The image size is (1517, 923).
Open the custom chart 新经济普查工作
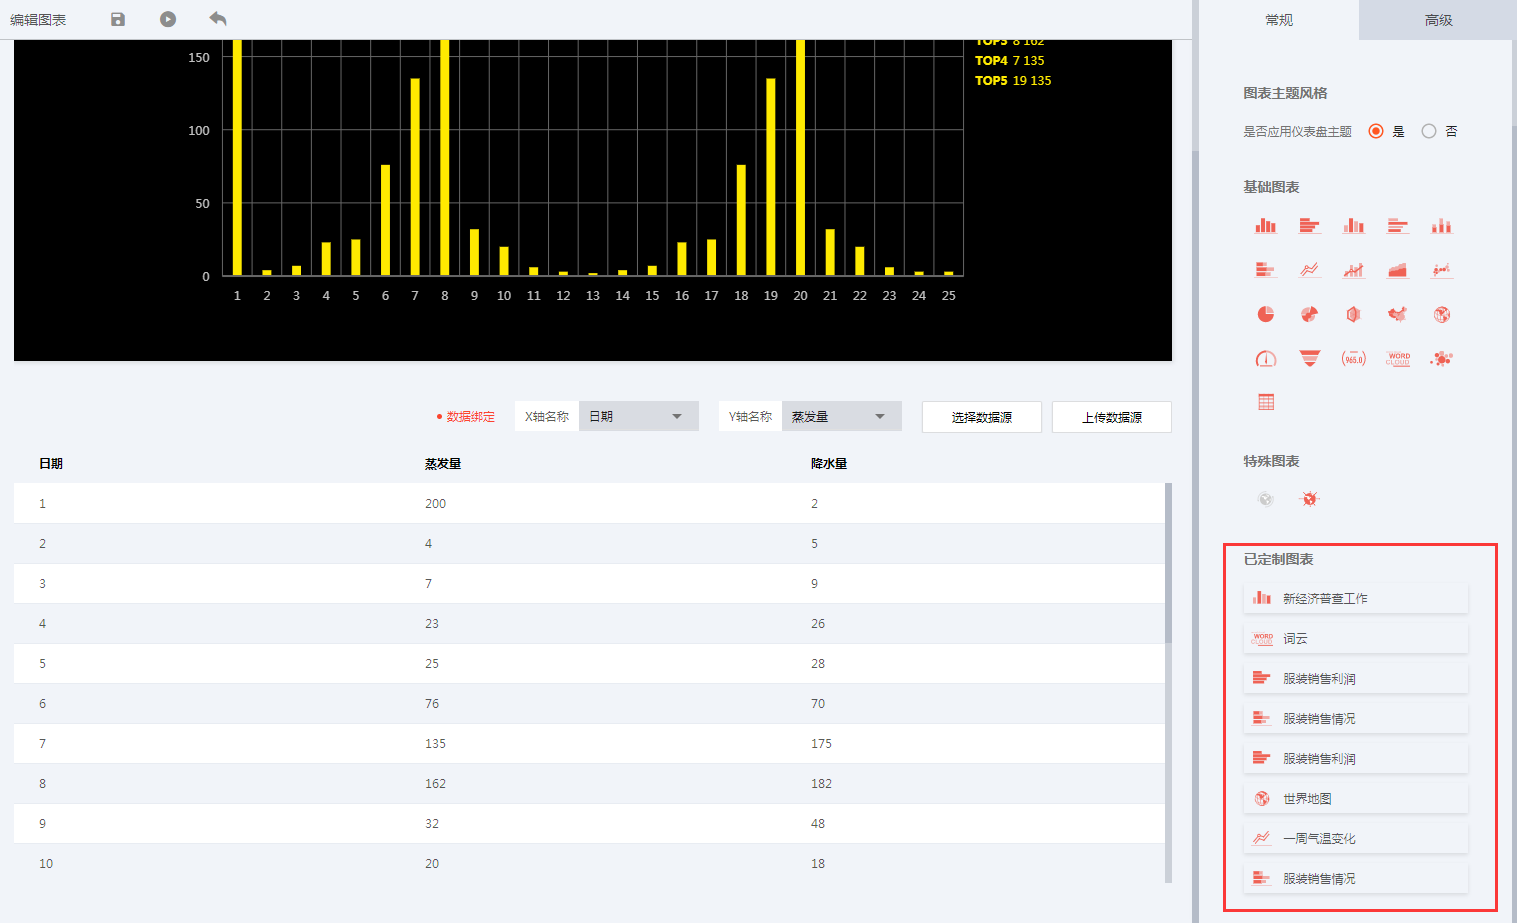point(1356,598)
